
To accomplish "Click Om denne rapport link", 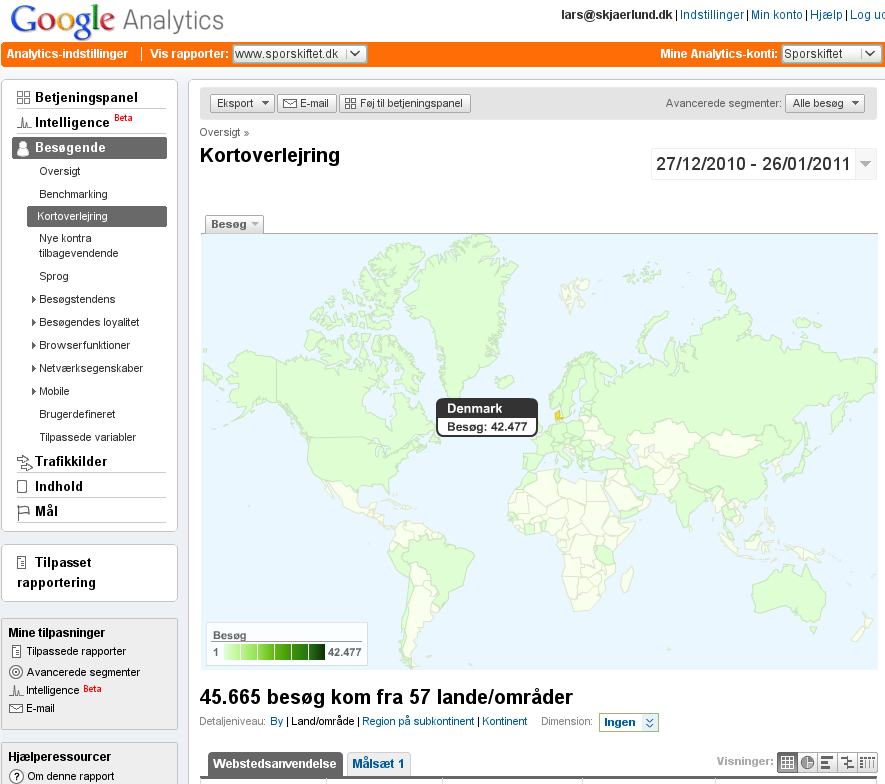I will pyautogui.click(x=71, y=777).
